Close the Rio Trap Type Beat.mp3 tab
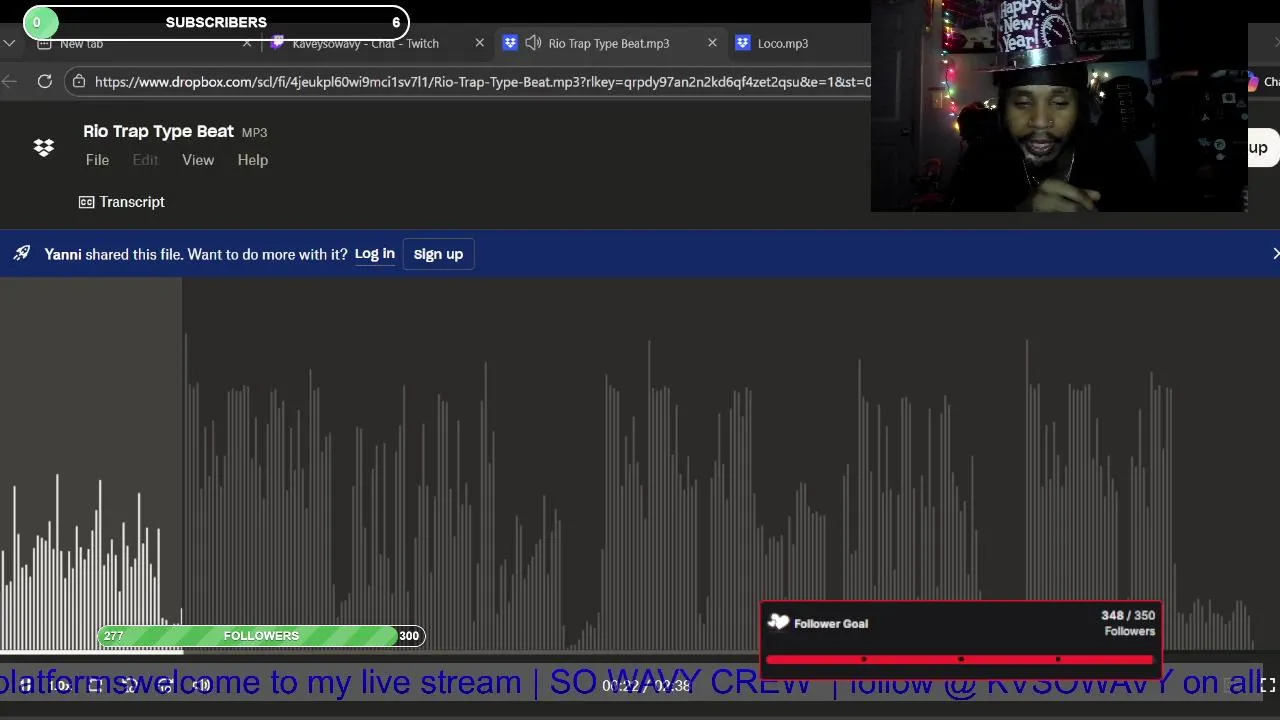Screen dimensions: 1280x720 712,43
